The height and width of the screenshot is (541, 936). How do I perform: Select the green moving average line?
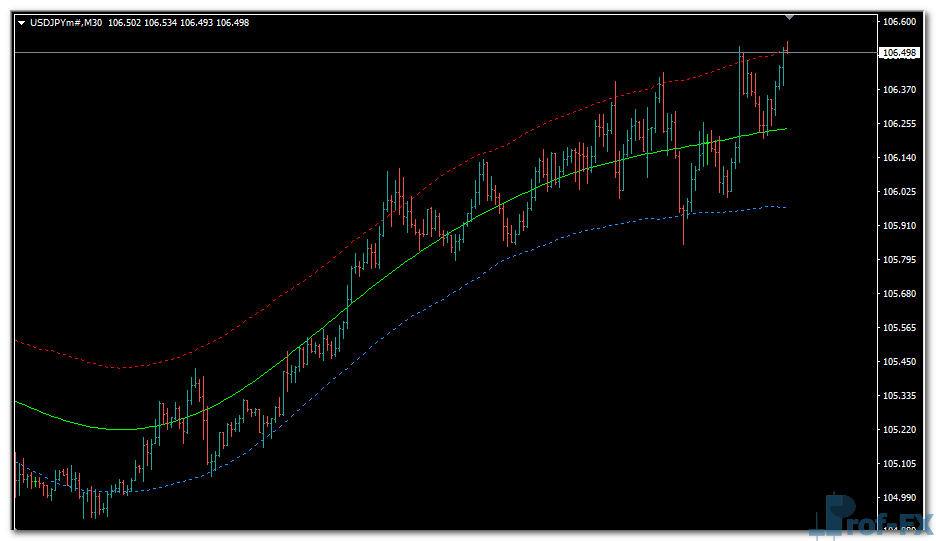(400, 262)
